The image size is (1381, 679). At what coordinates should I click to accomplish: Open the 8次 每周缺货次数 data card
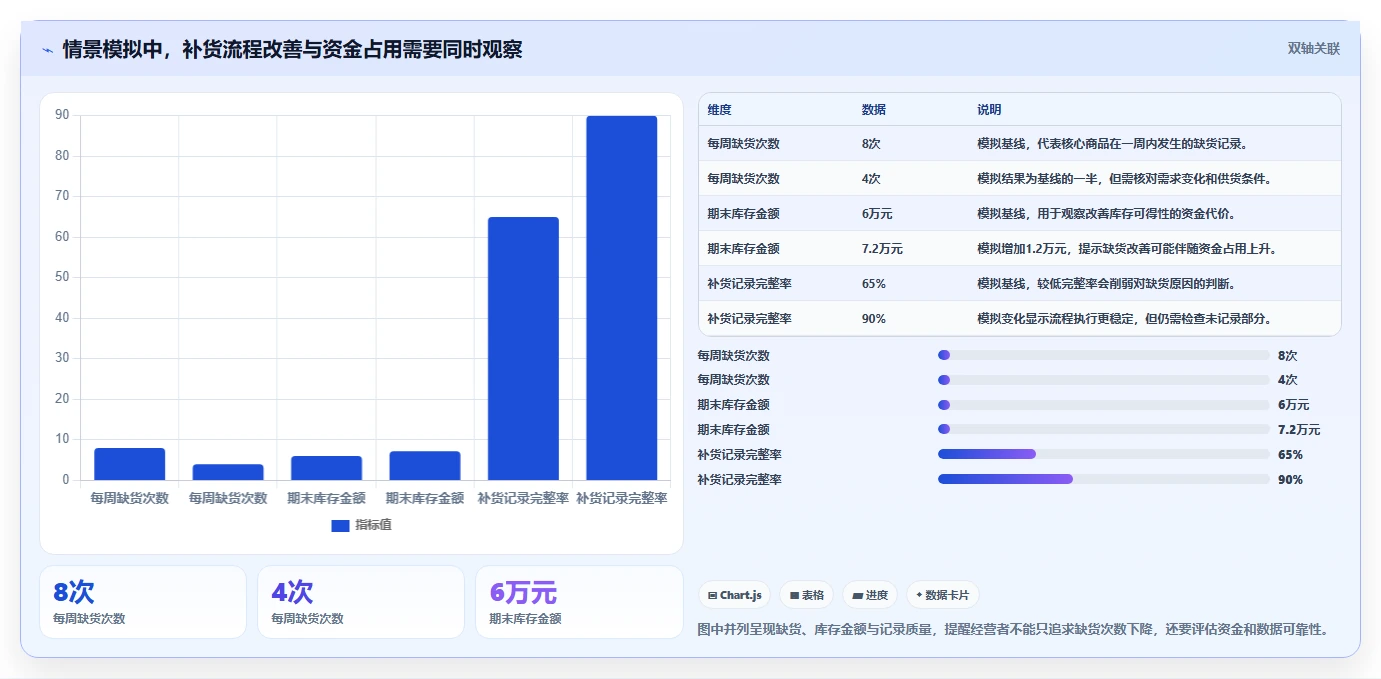143,602
